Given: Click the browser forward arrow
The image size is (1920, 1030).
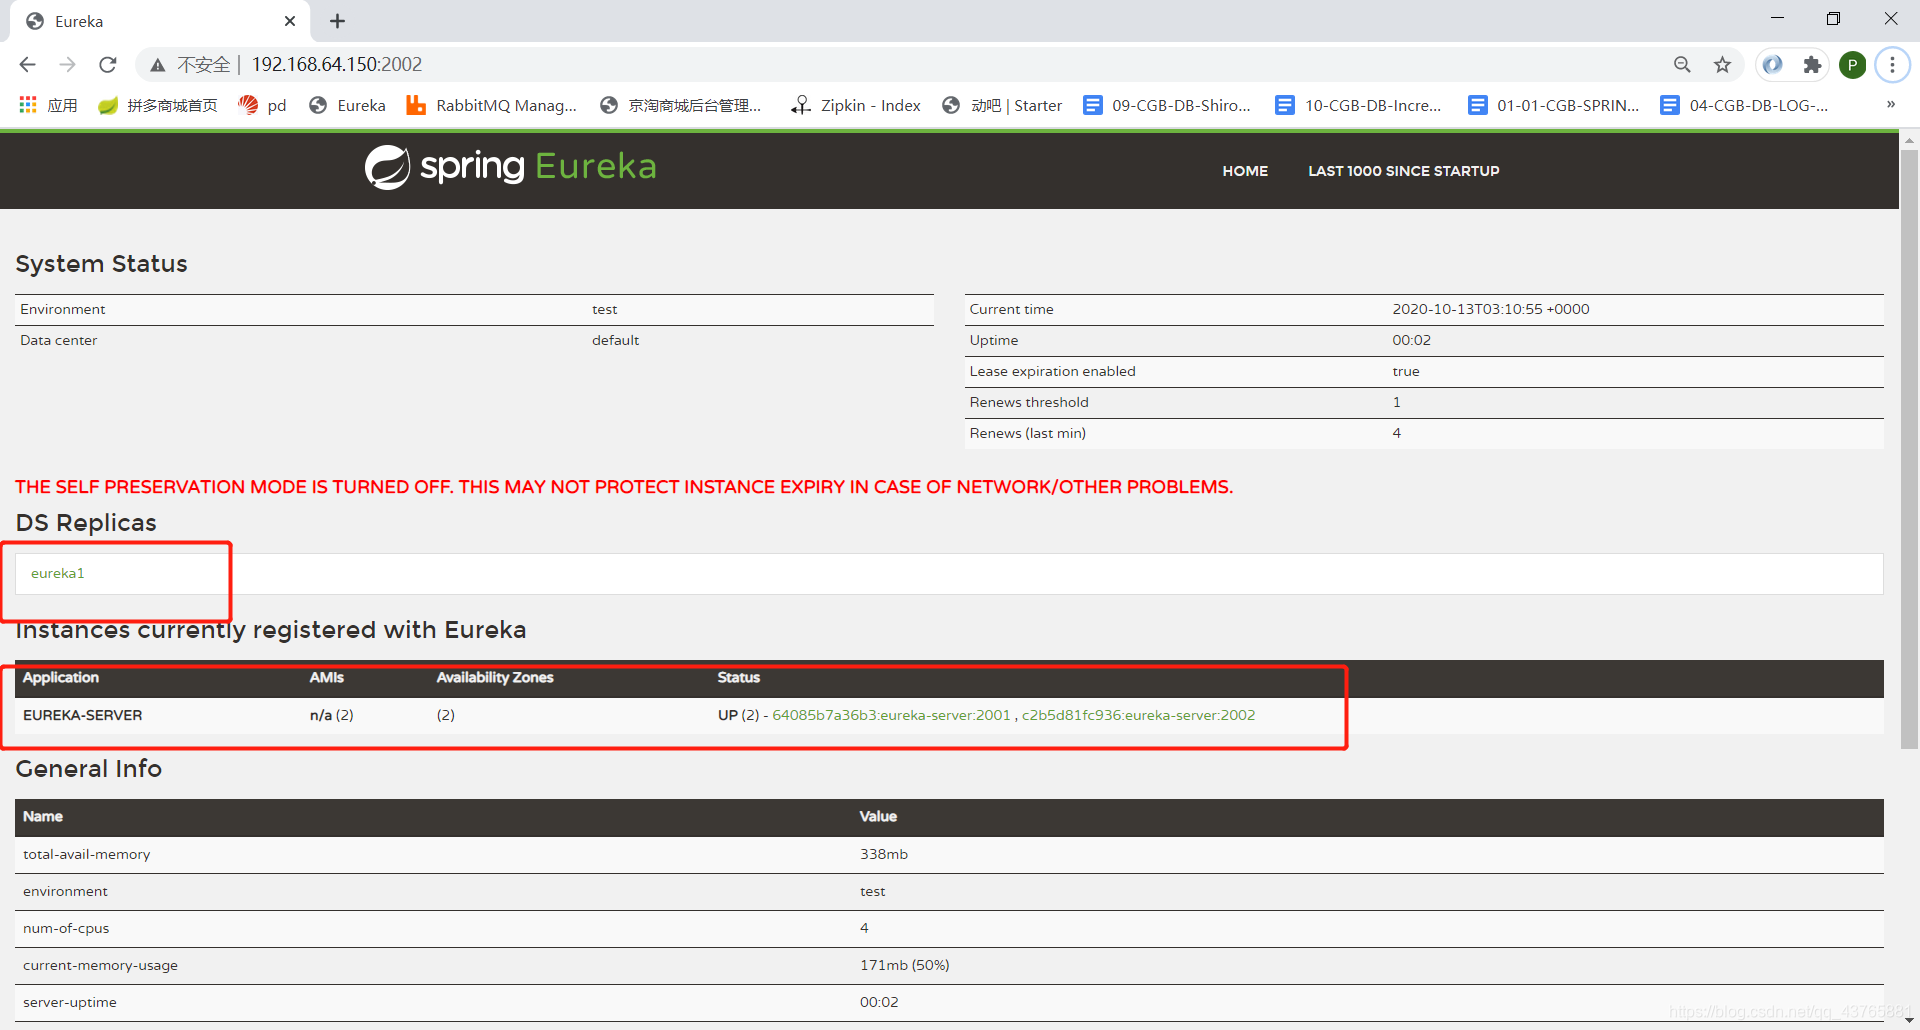Looking at the screenshot, I should click(67, 65).
